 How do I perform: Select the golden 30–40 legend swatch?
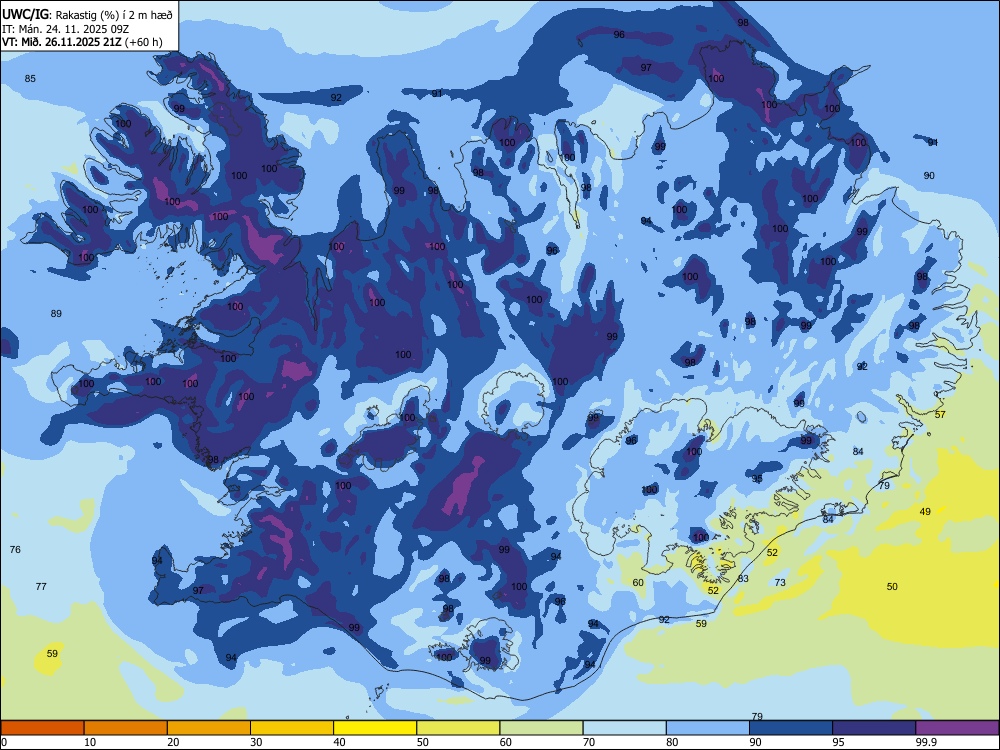pyautogui.click(x=292, y=728)
